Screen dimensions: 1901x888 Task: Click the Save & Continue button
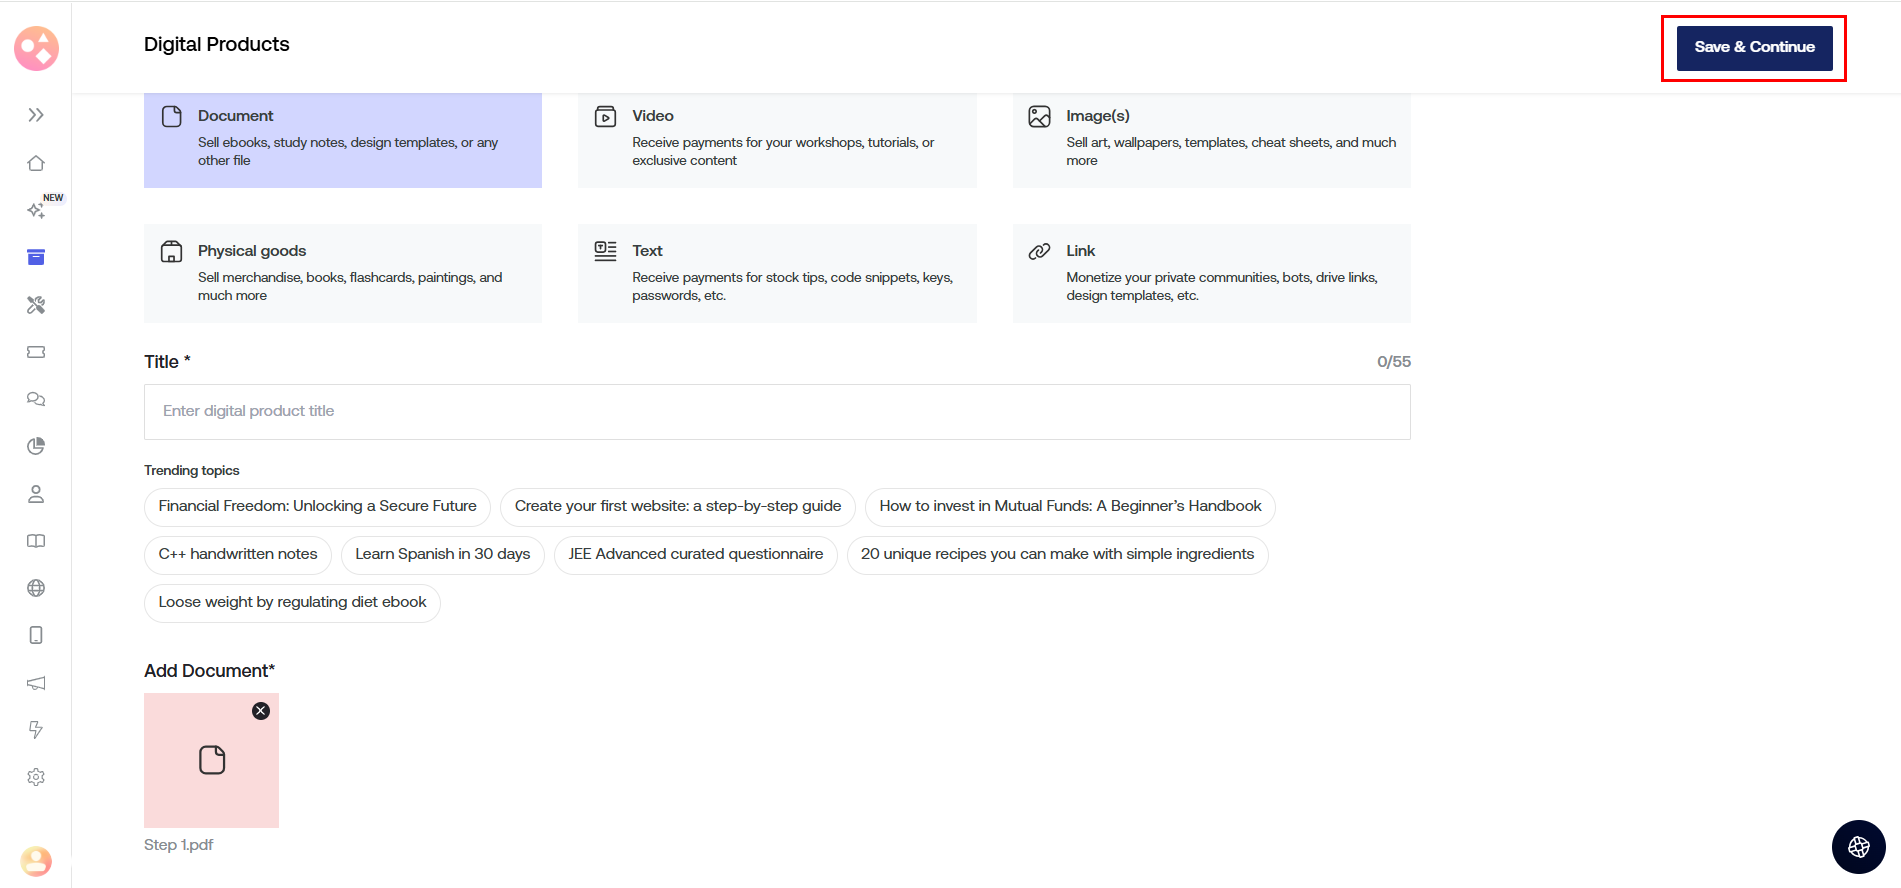(x=1754, y=48)
